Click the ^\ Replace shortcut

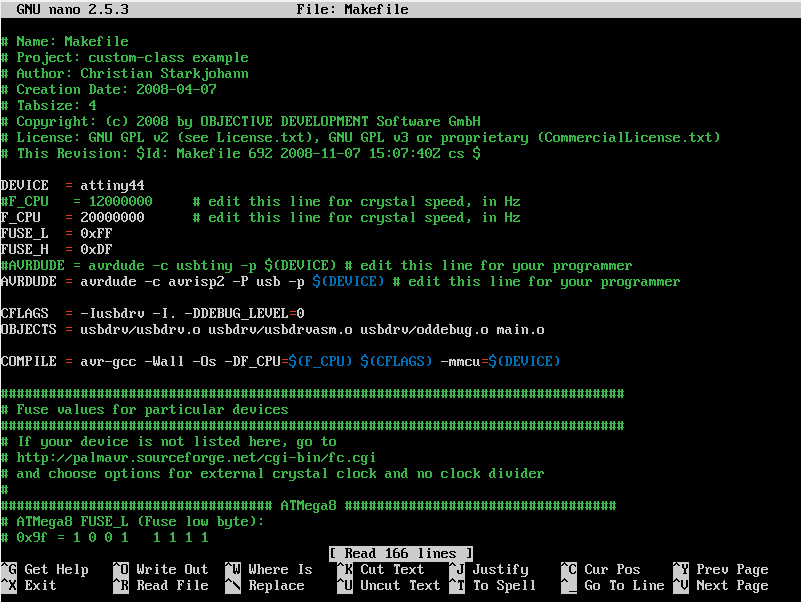[x=265, y=586]
